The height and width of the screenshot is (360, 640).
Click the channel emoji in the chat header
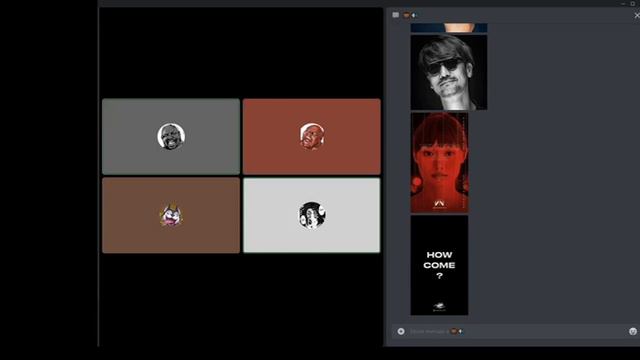407,15
